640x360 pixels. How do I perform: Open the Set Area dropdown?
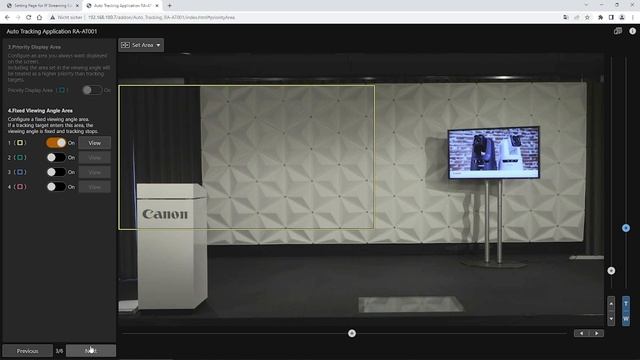tap(141, 45)
